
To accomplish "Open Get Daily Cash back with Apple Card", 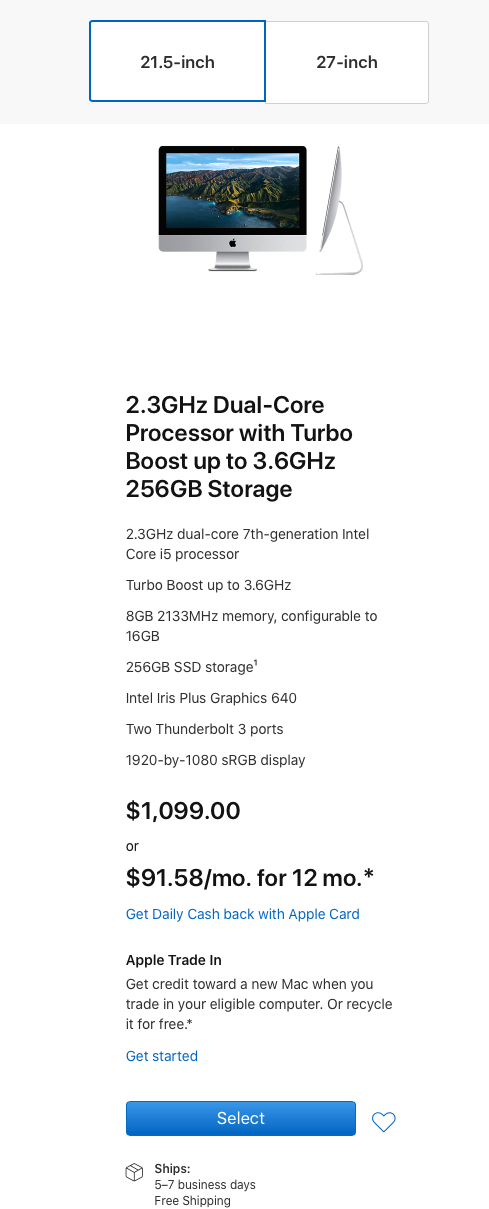I will tap(243, 914).
